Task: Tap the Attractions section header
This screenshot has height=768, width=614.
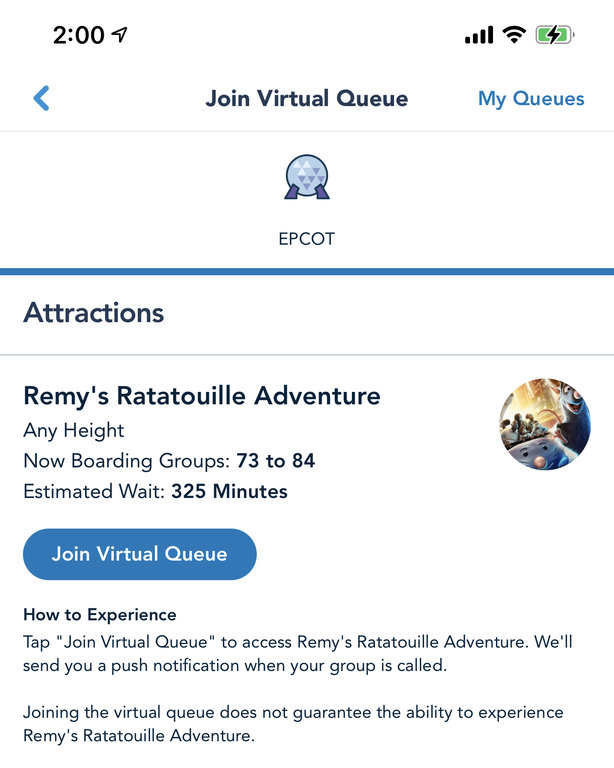Action: 94,312
